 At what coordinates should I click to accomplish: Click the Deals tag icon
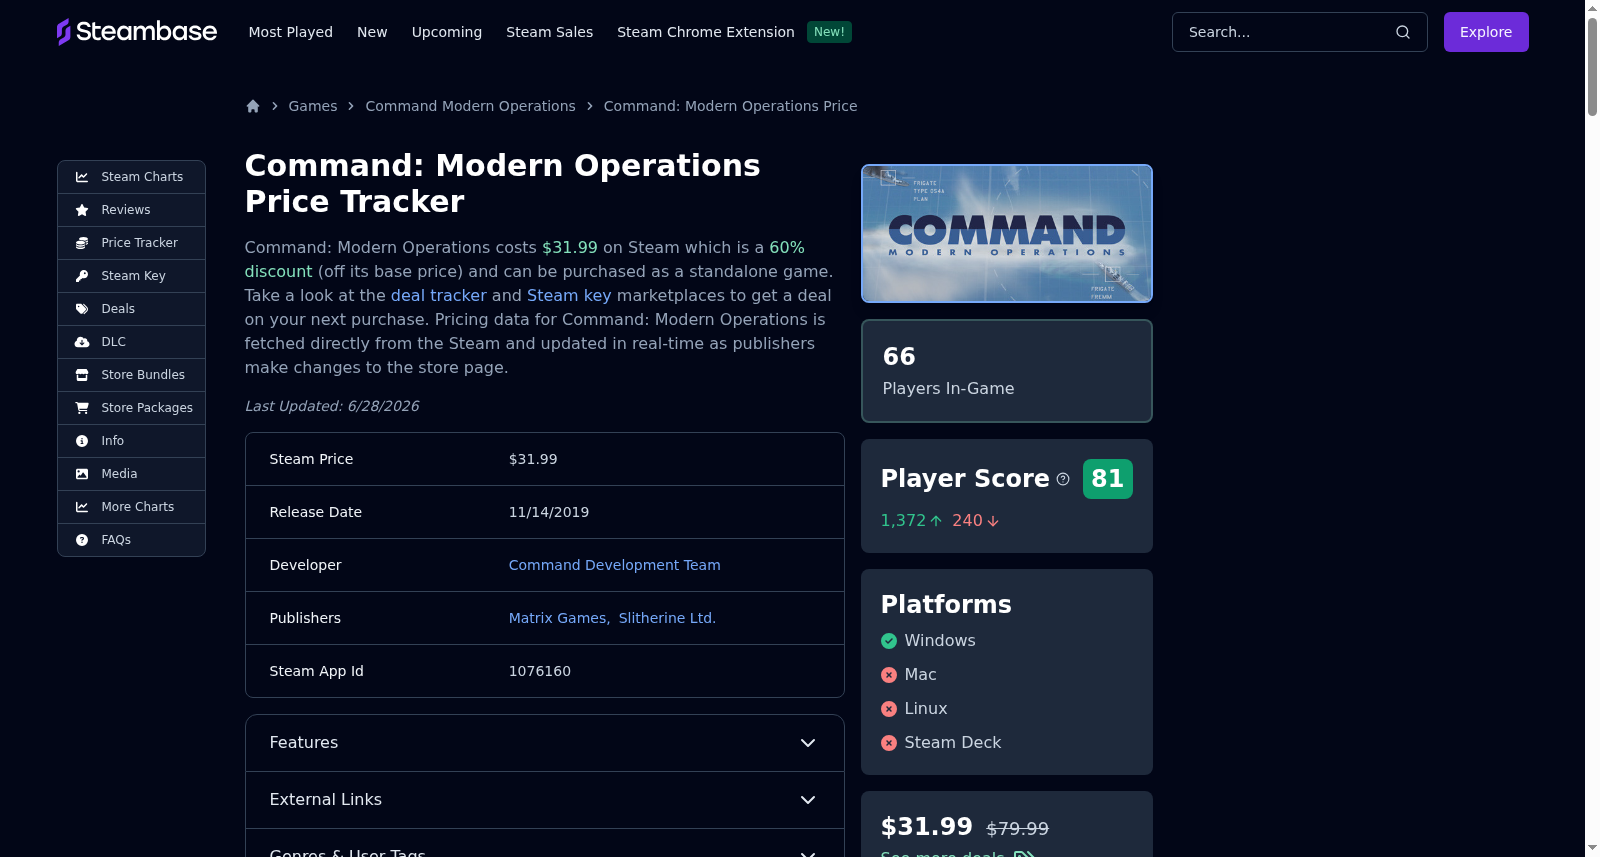82,309
